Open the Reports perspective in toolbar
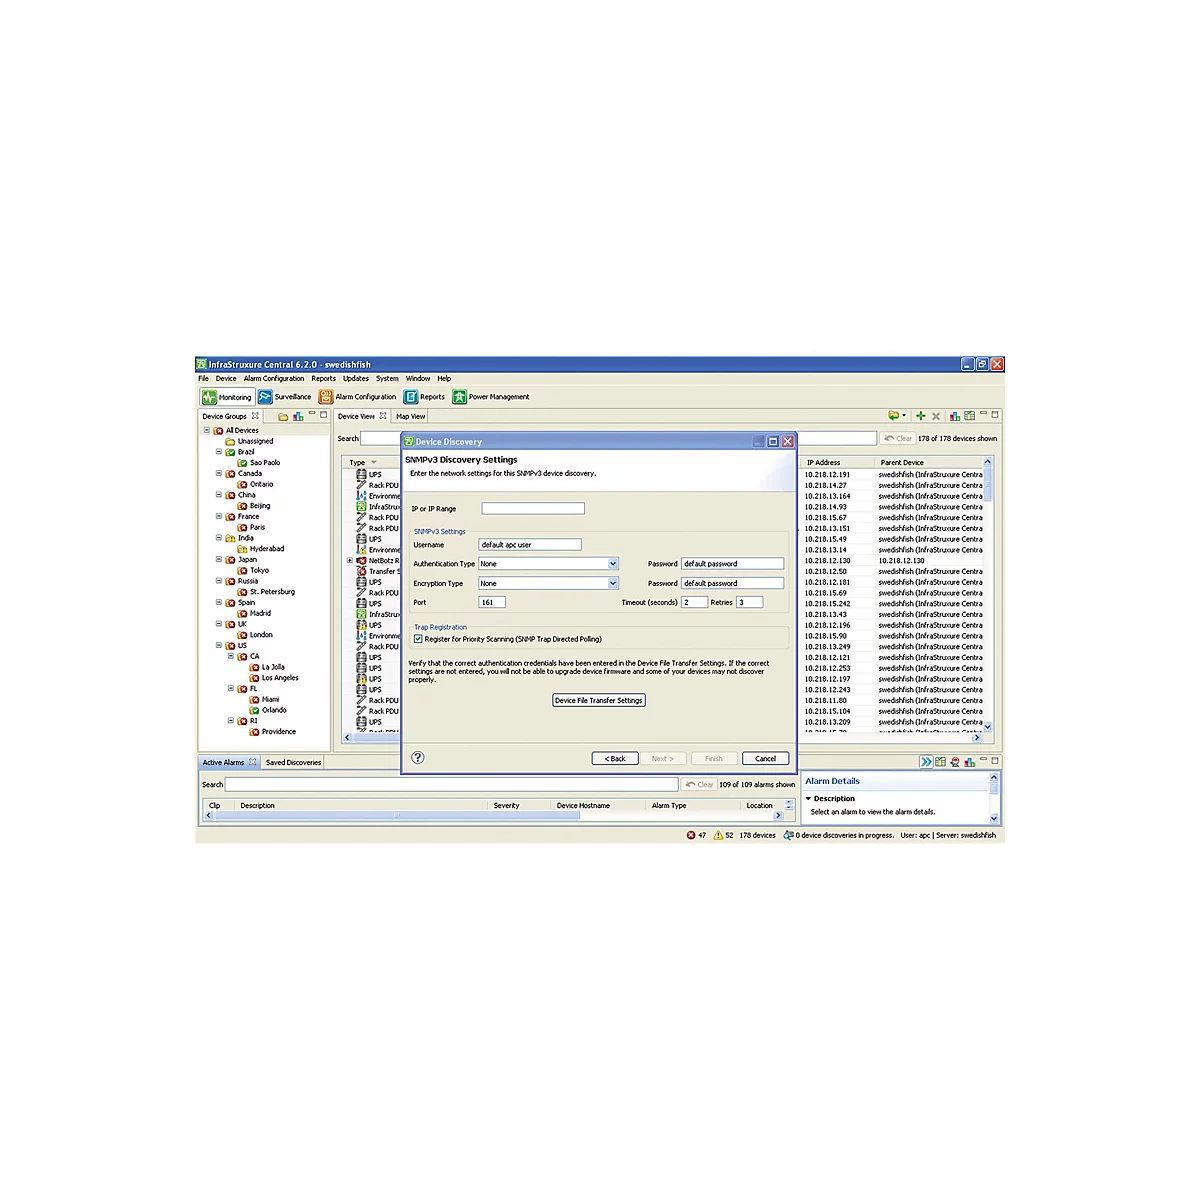Screen dimensions: 1200x1200 click(x=425, y=397)
